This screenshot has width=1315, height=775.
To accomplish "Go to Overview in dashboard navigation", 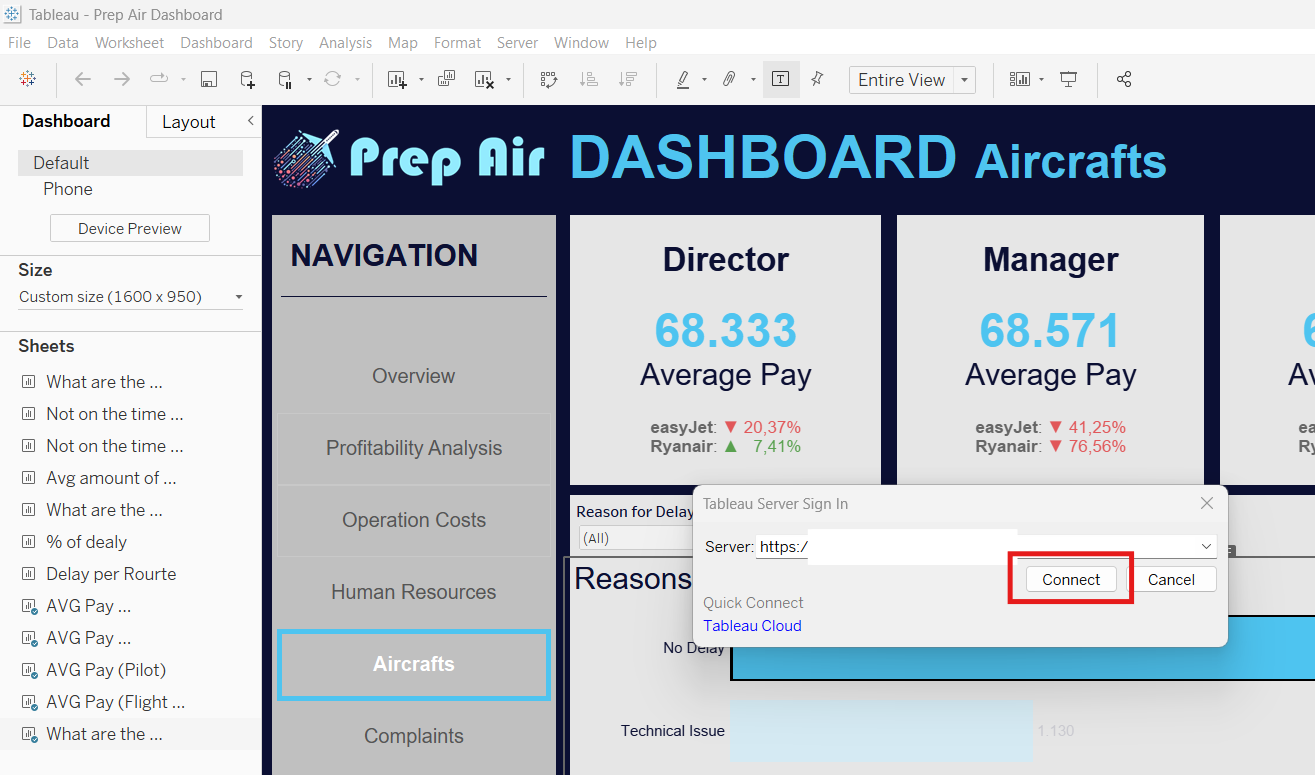I will (x=413, y=376).
